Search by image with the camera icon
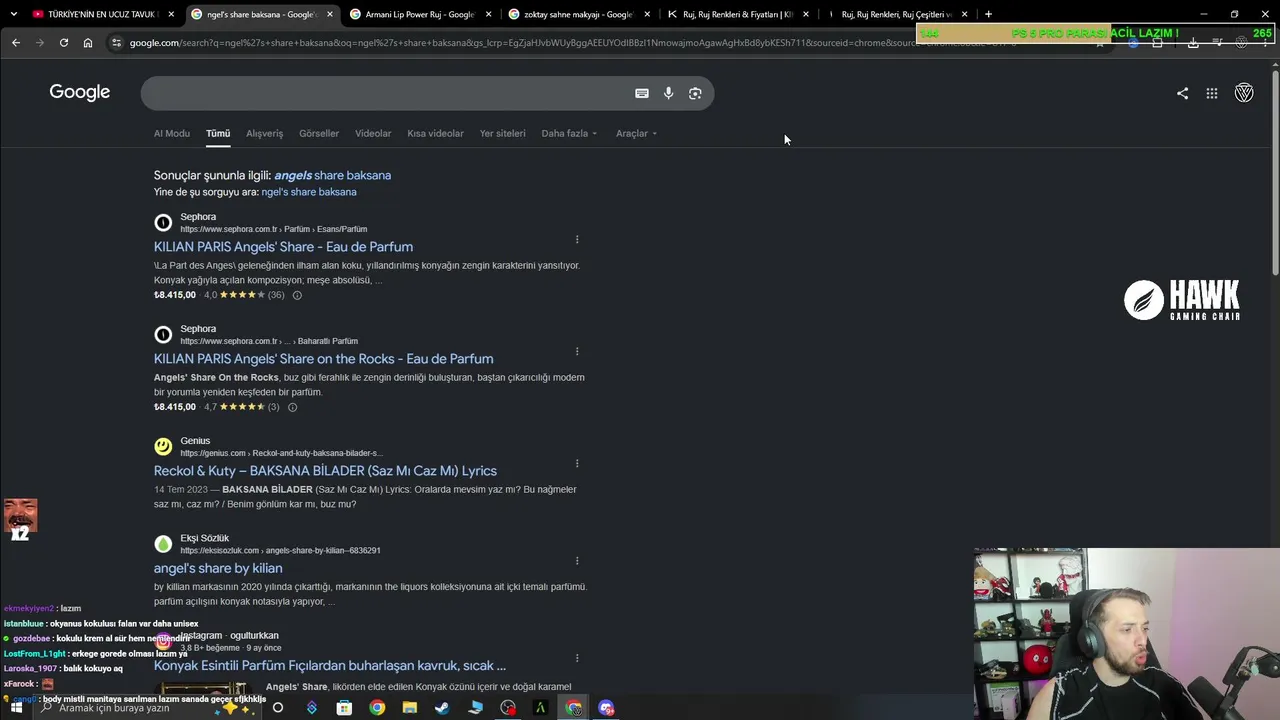 pos(695,93)
